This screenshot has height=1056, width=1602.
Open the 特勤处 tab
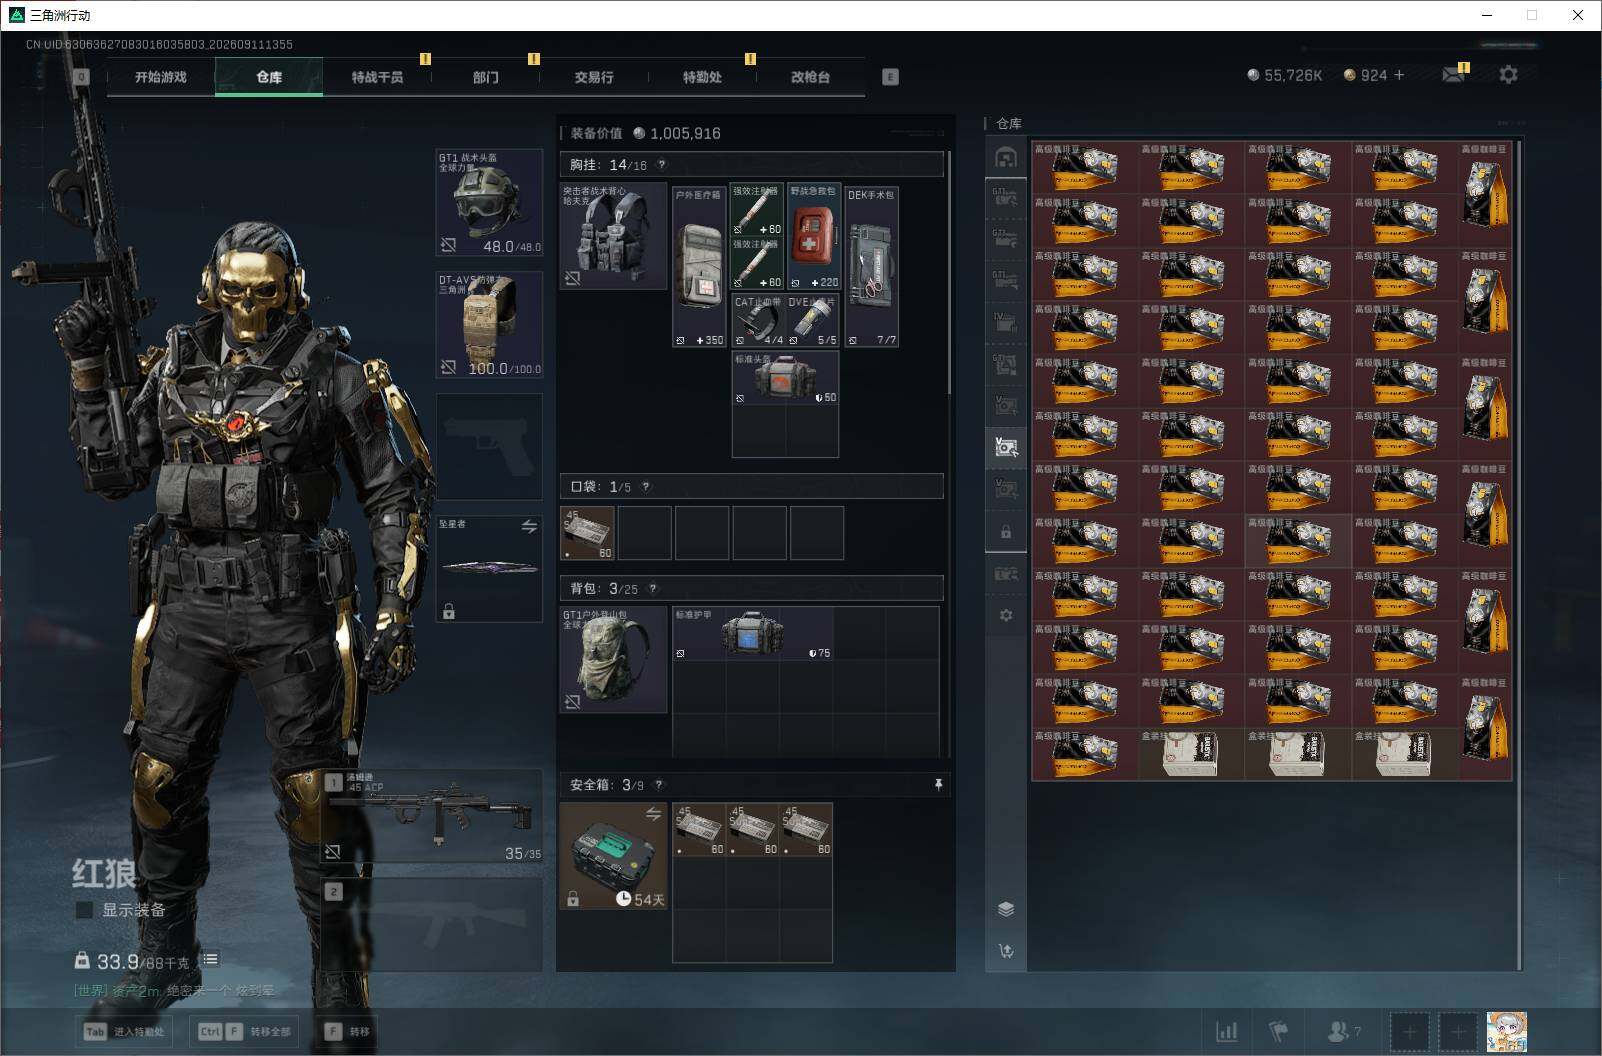(702, 77)
